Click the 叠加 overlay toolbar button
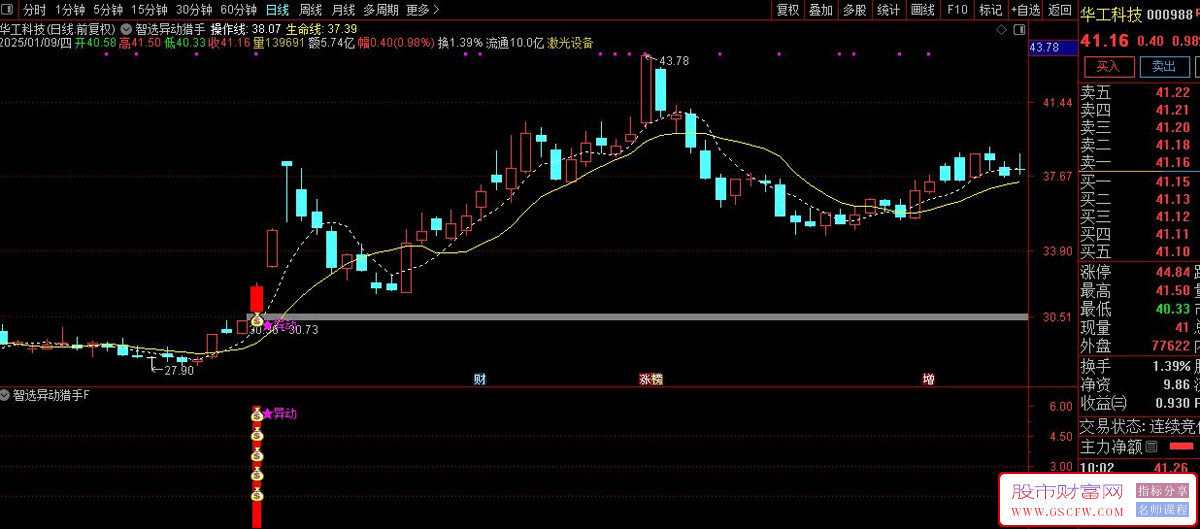Screen dimensions: 1200x529 pyautogui.click(x=821, y=10)
